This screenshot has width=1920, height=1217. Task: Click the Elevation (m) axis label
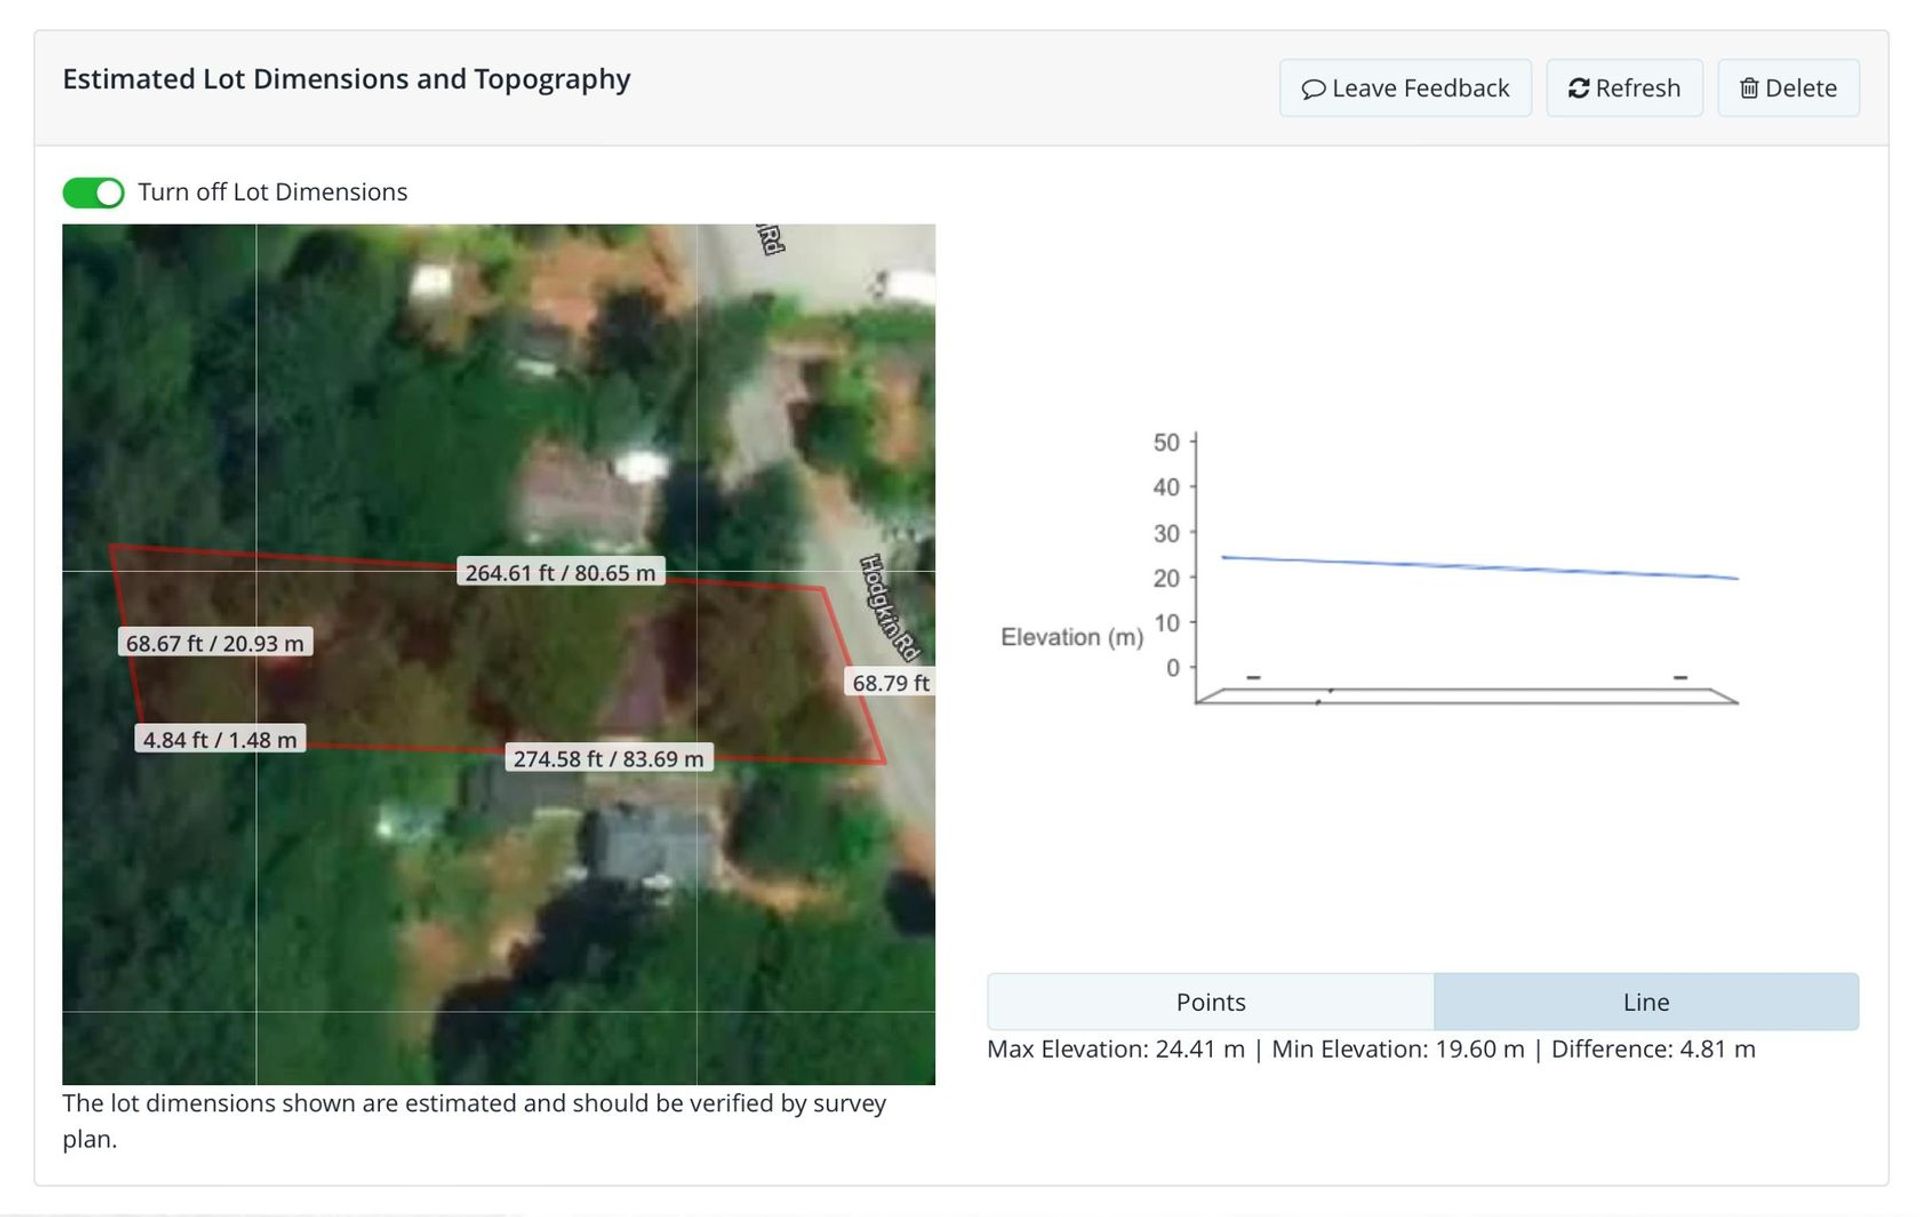(x=1071, y=637)
